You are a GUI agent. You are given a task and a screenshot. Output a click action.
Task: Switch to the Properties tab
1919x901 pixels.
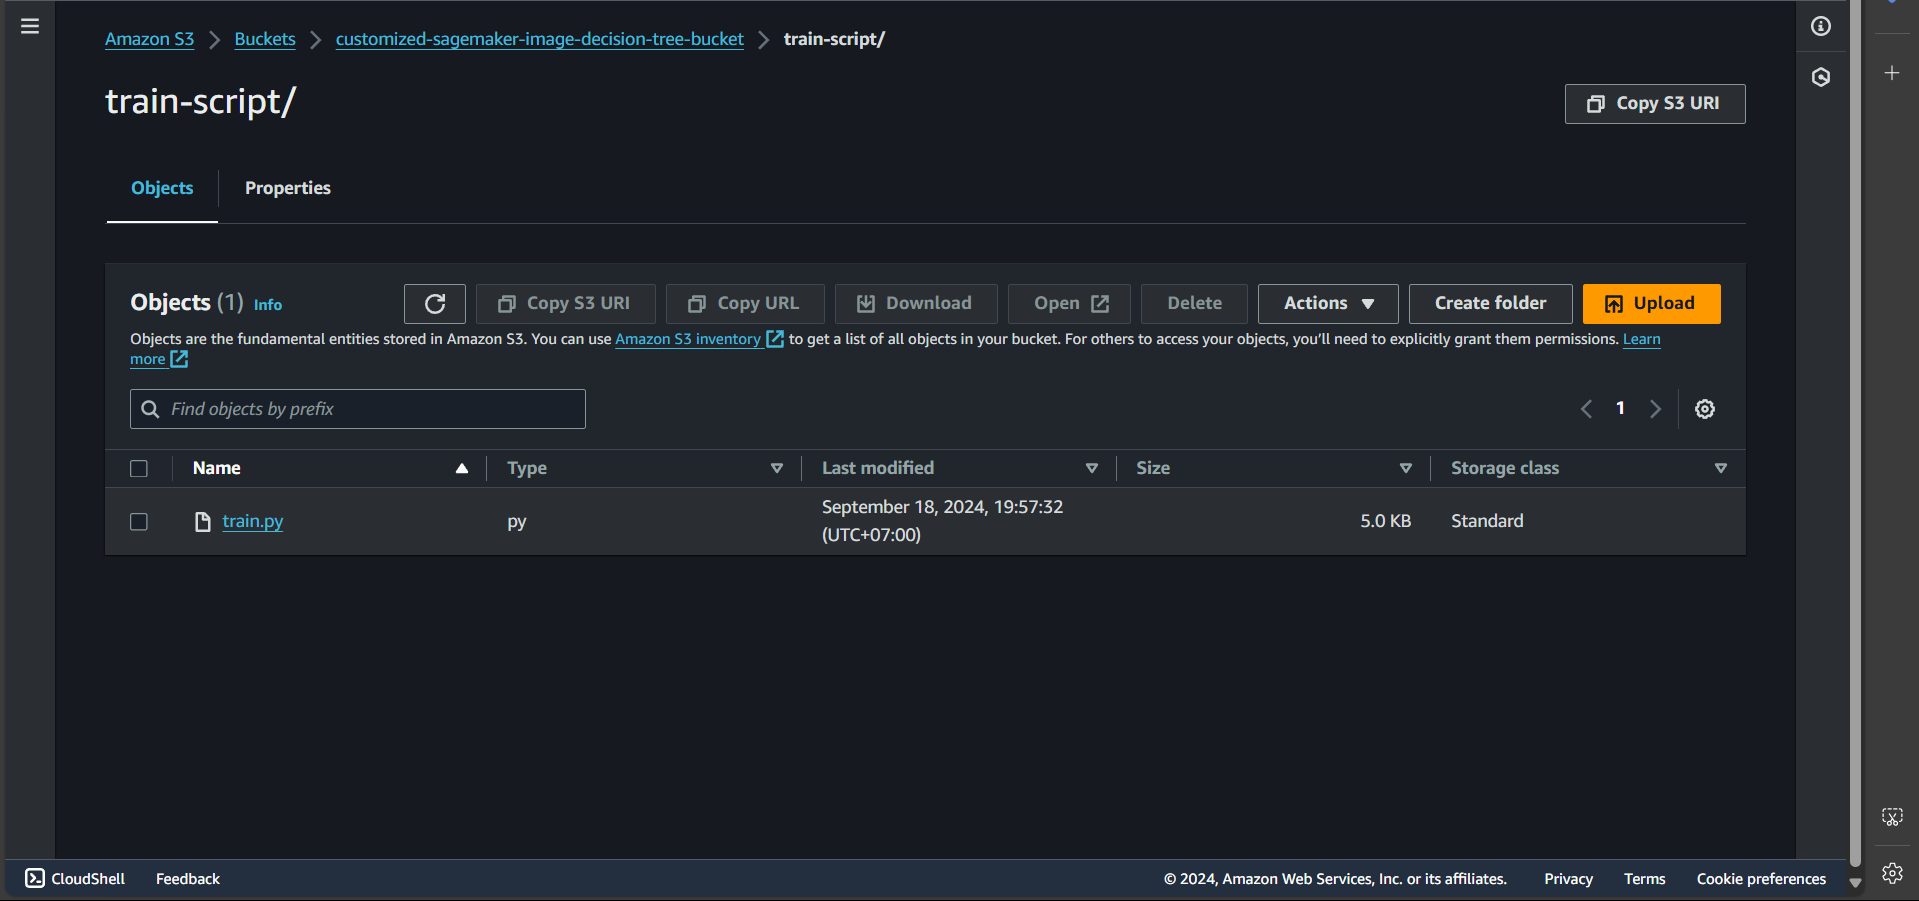click(x=288, y=188)
